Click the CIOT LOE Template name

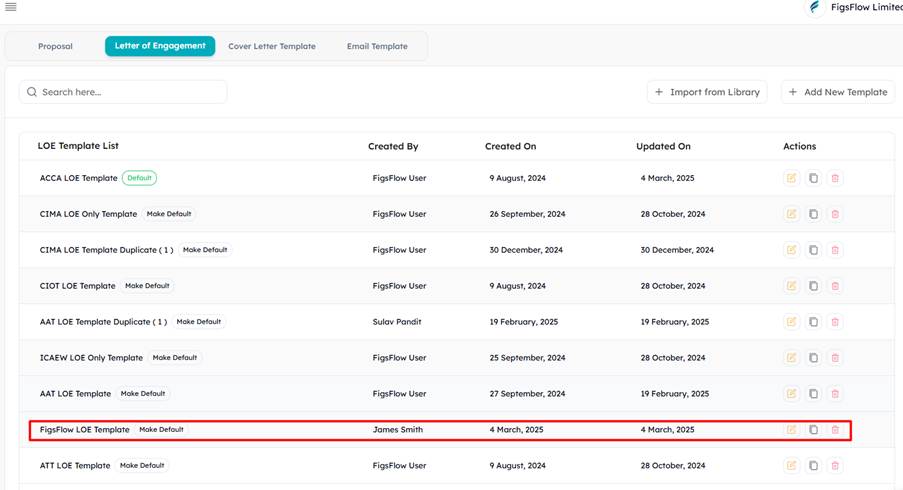click(78, 286)
